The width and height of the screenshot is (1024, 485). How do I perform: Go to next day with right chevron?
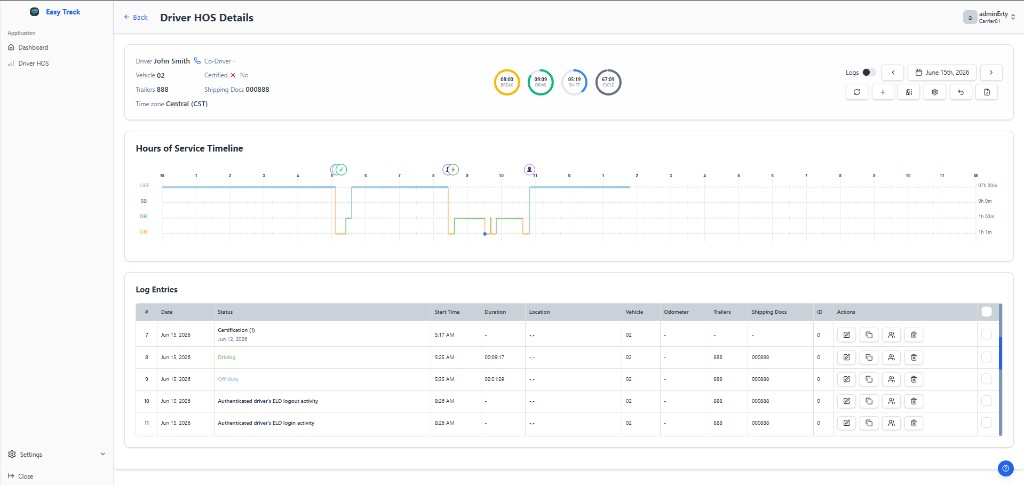991,72
